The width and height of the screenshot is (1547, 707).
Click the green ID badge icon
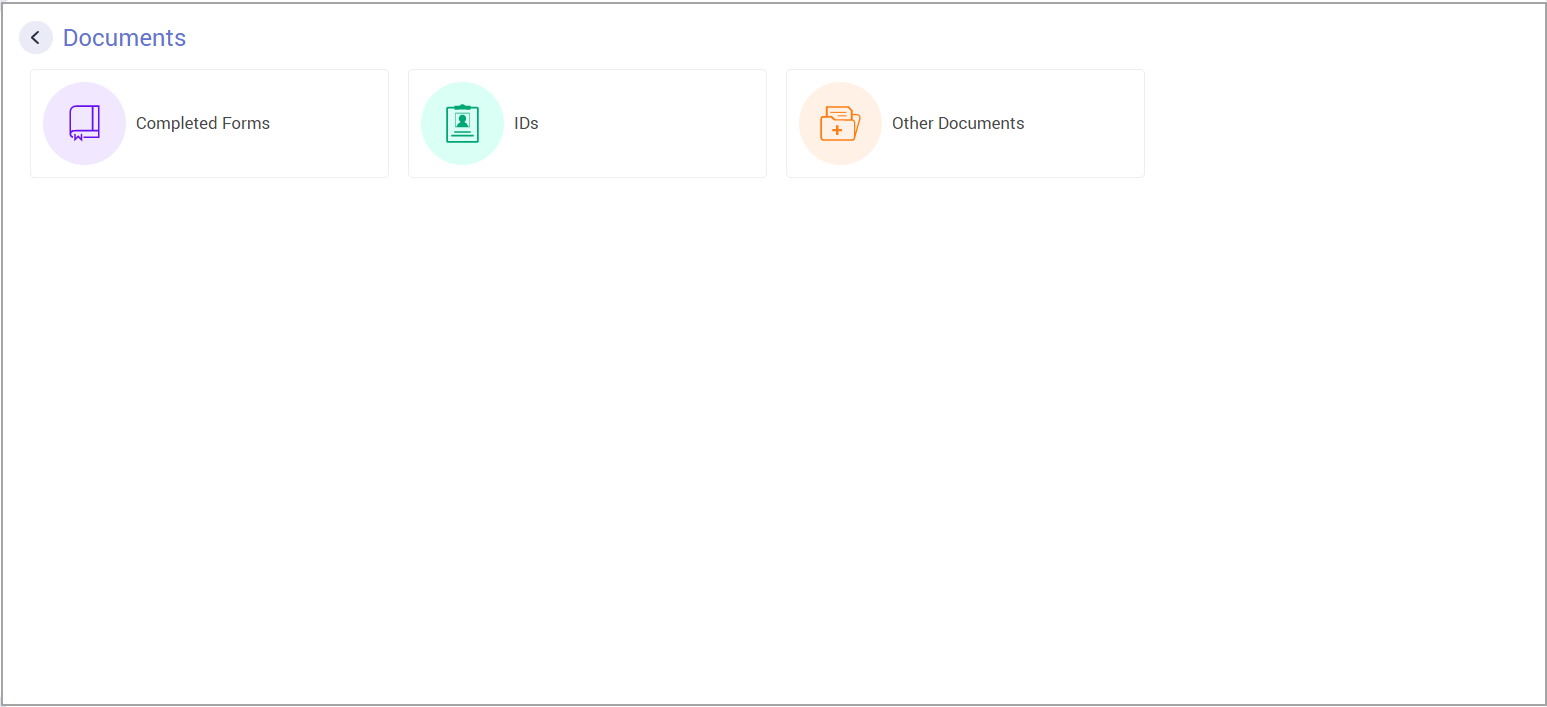pyautogui.click(x=462, y=123)
